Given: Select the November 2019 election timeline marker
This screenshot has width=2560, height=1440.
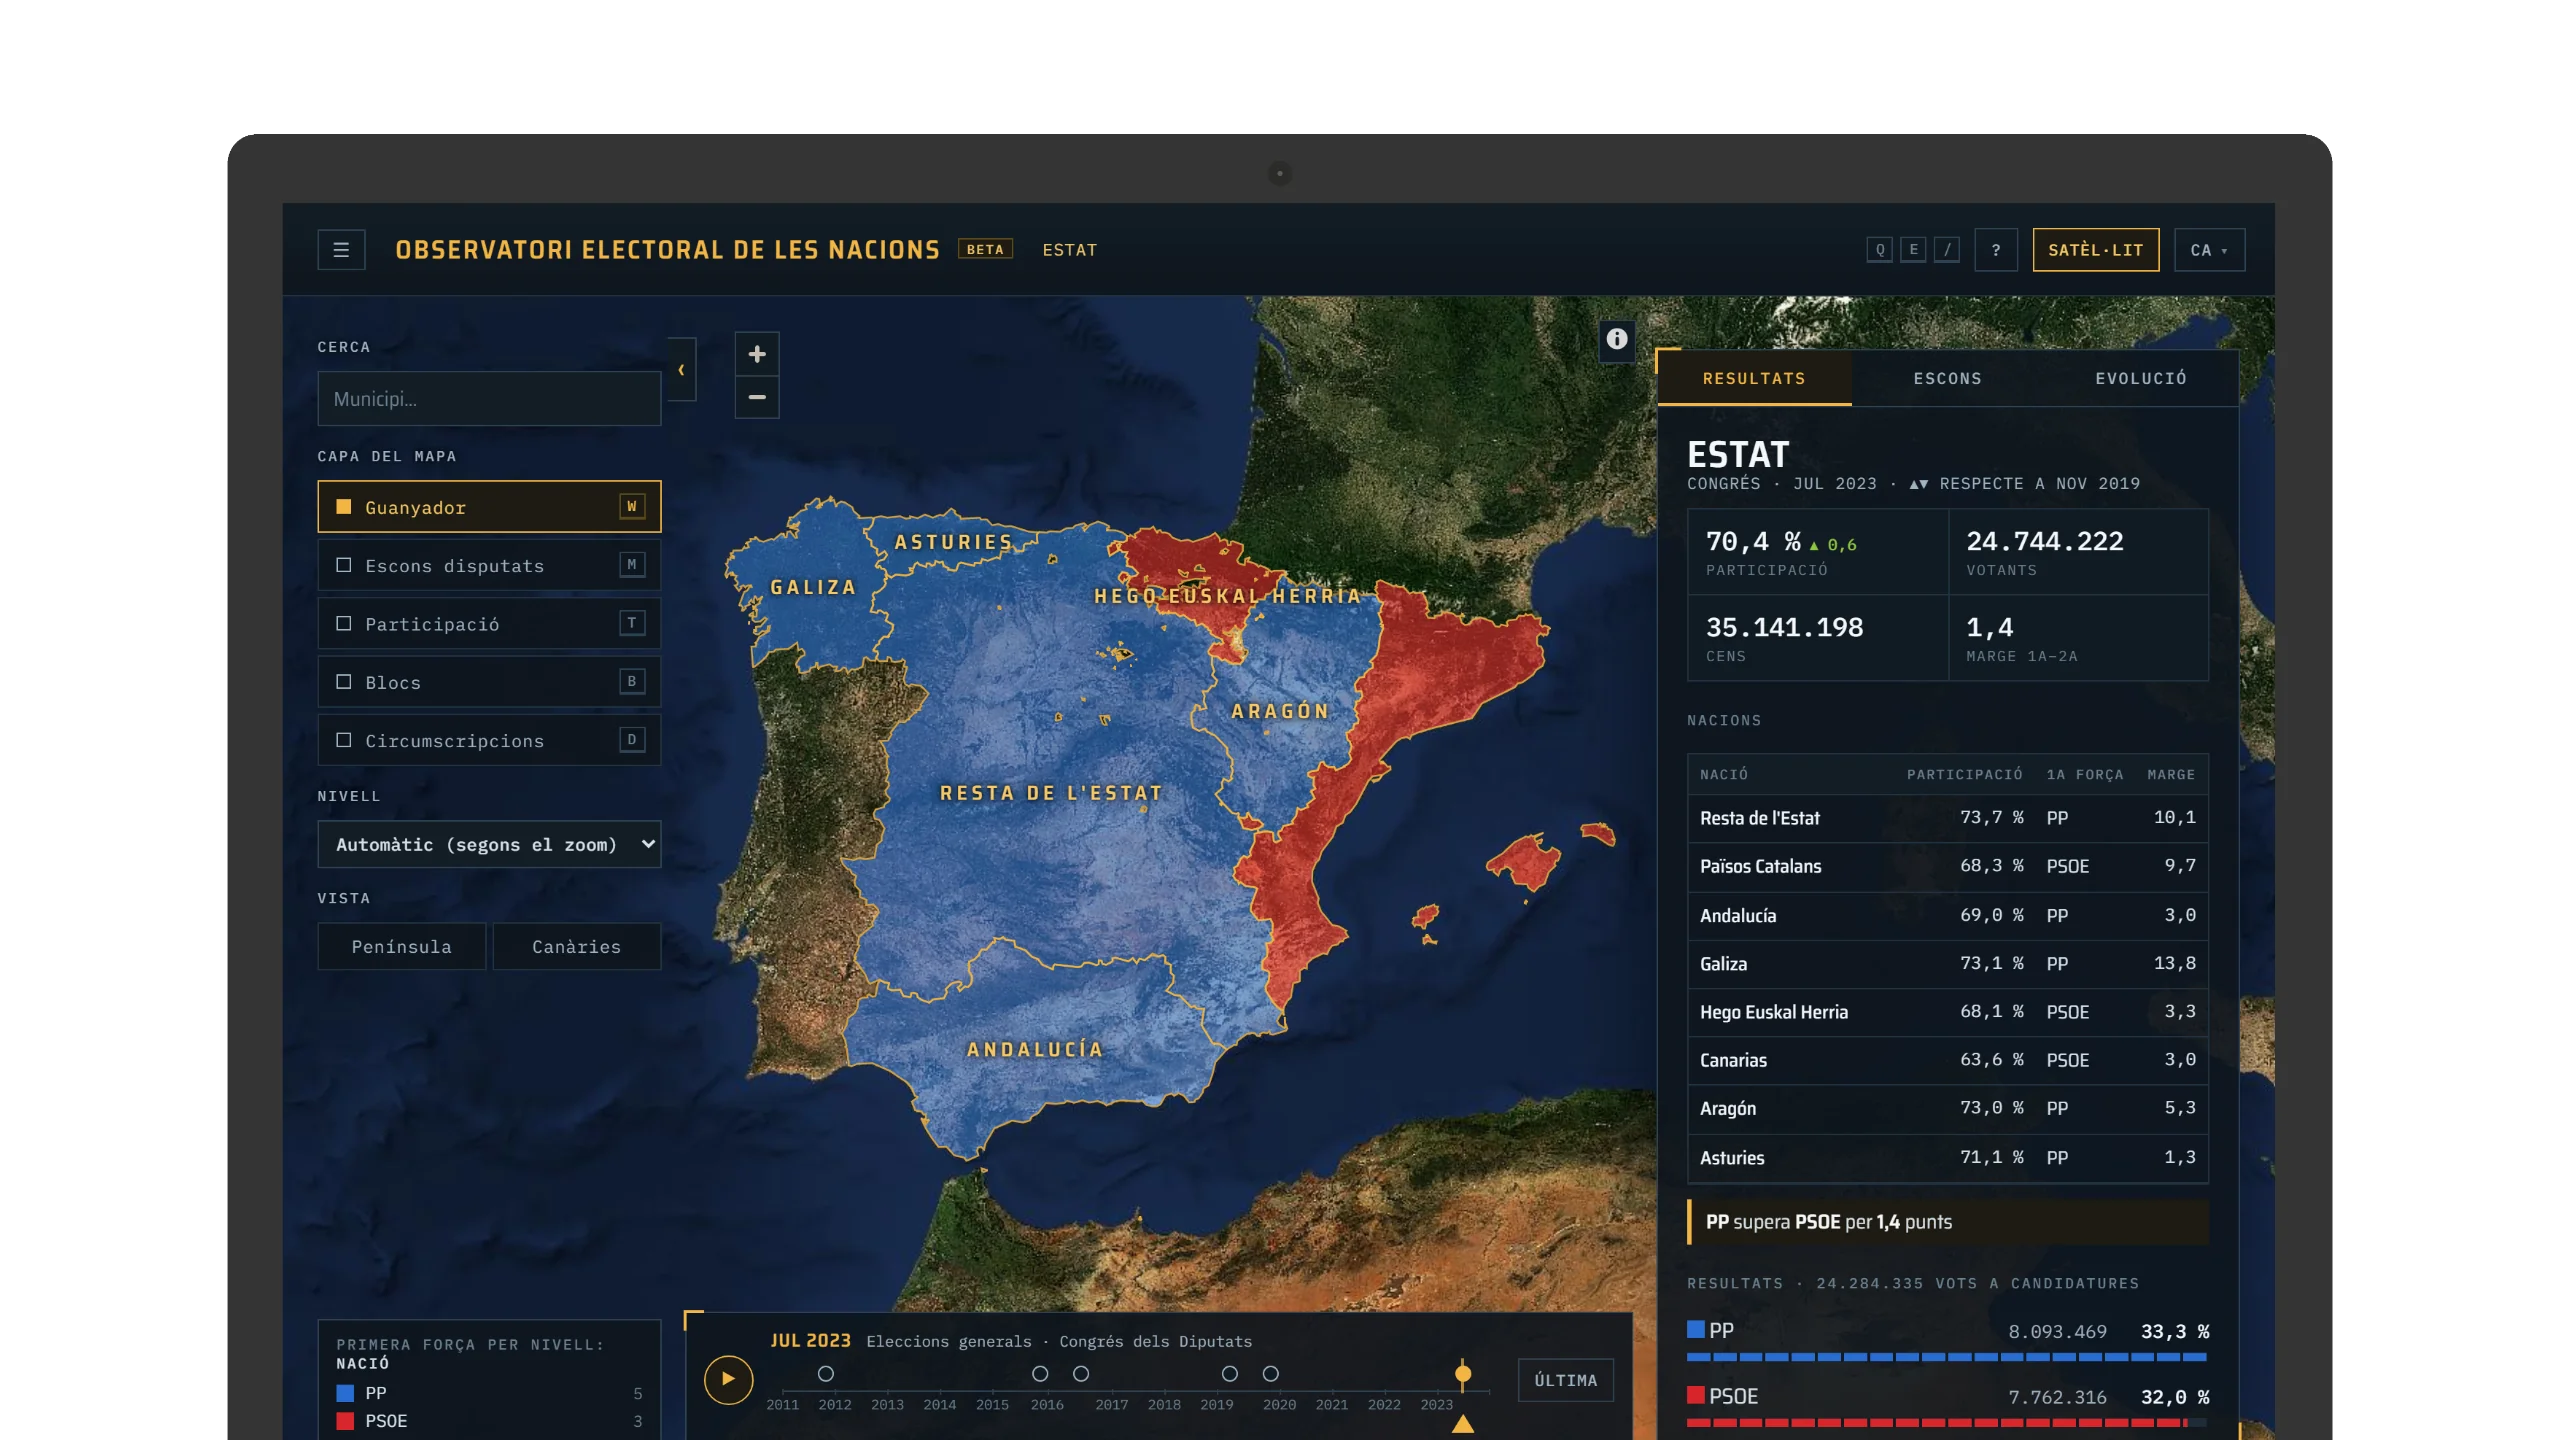Looking at the screenshot, I should pos(1271,1374).
